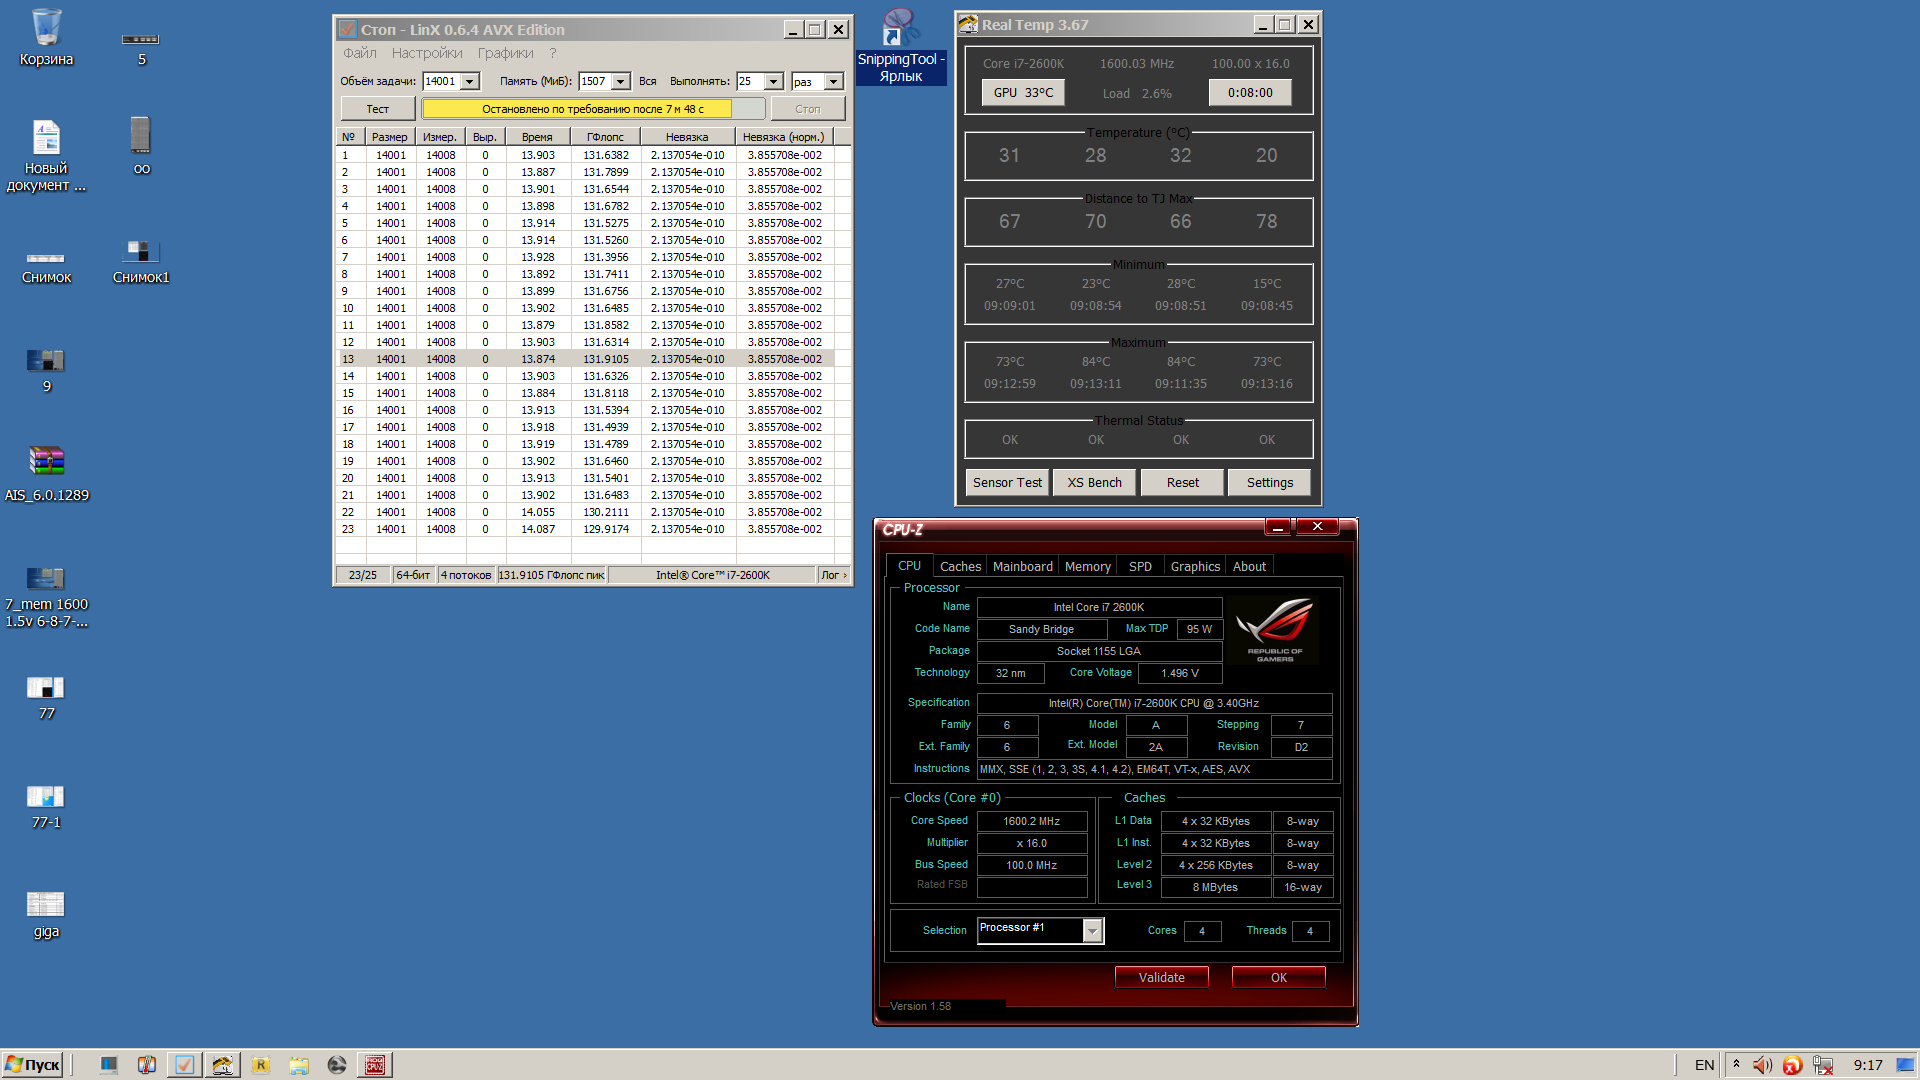Click the Память (МиБ) input field with 1507
1920x1080 pixels.
[594, 82]
